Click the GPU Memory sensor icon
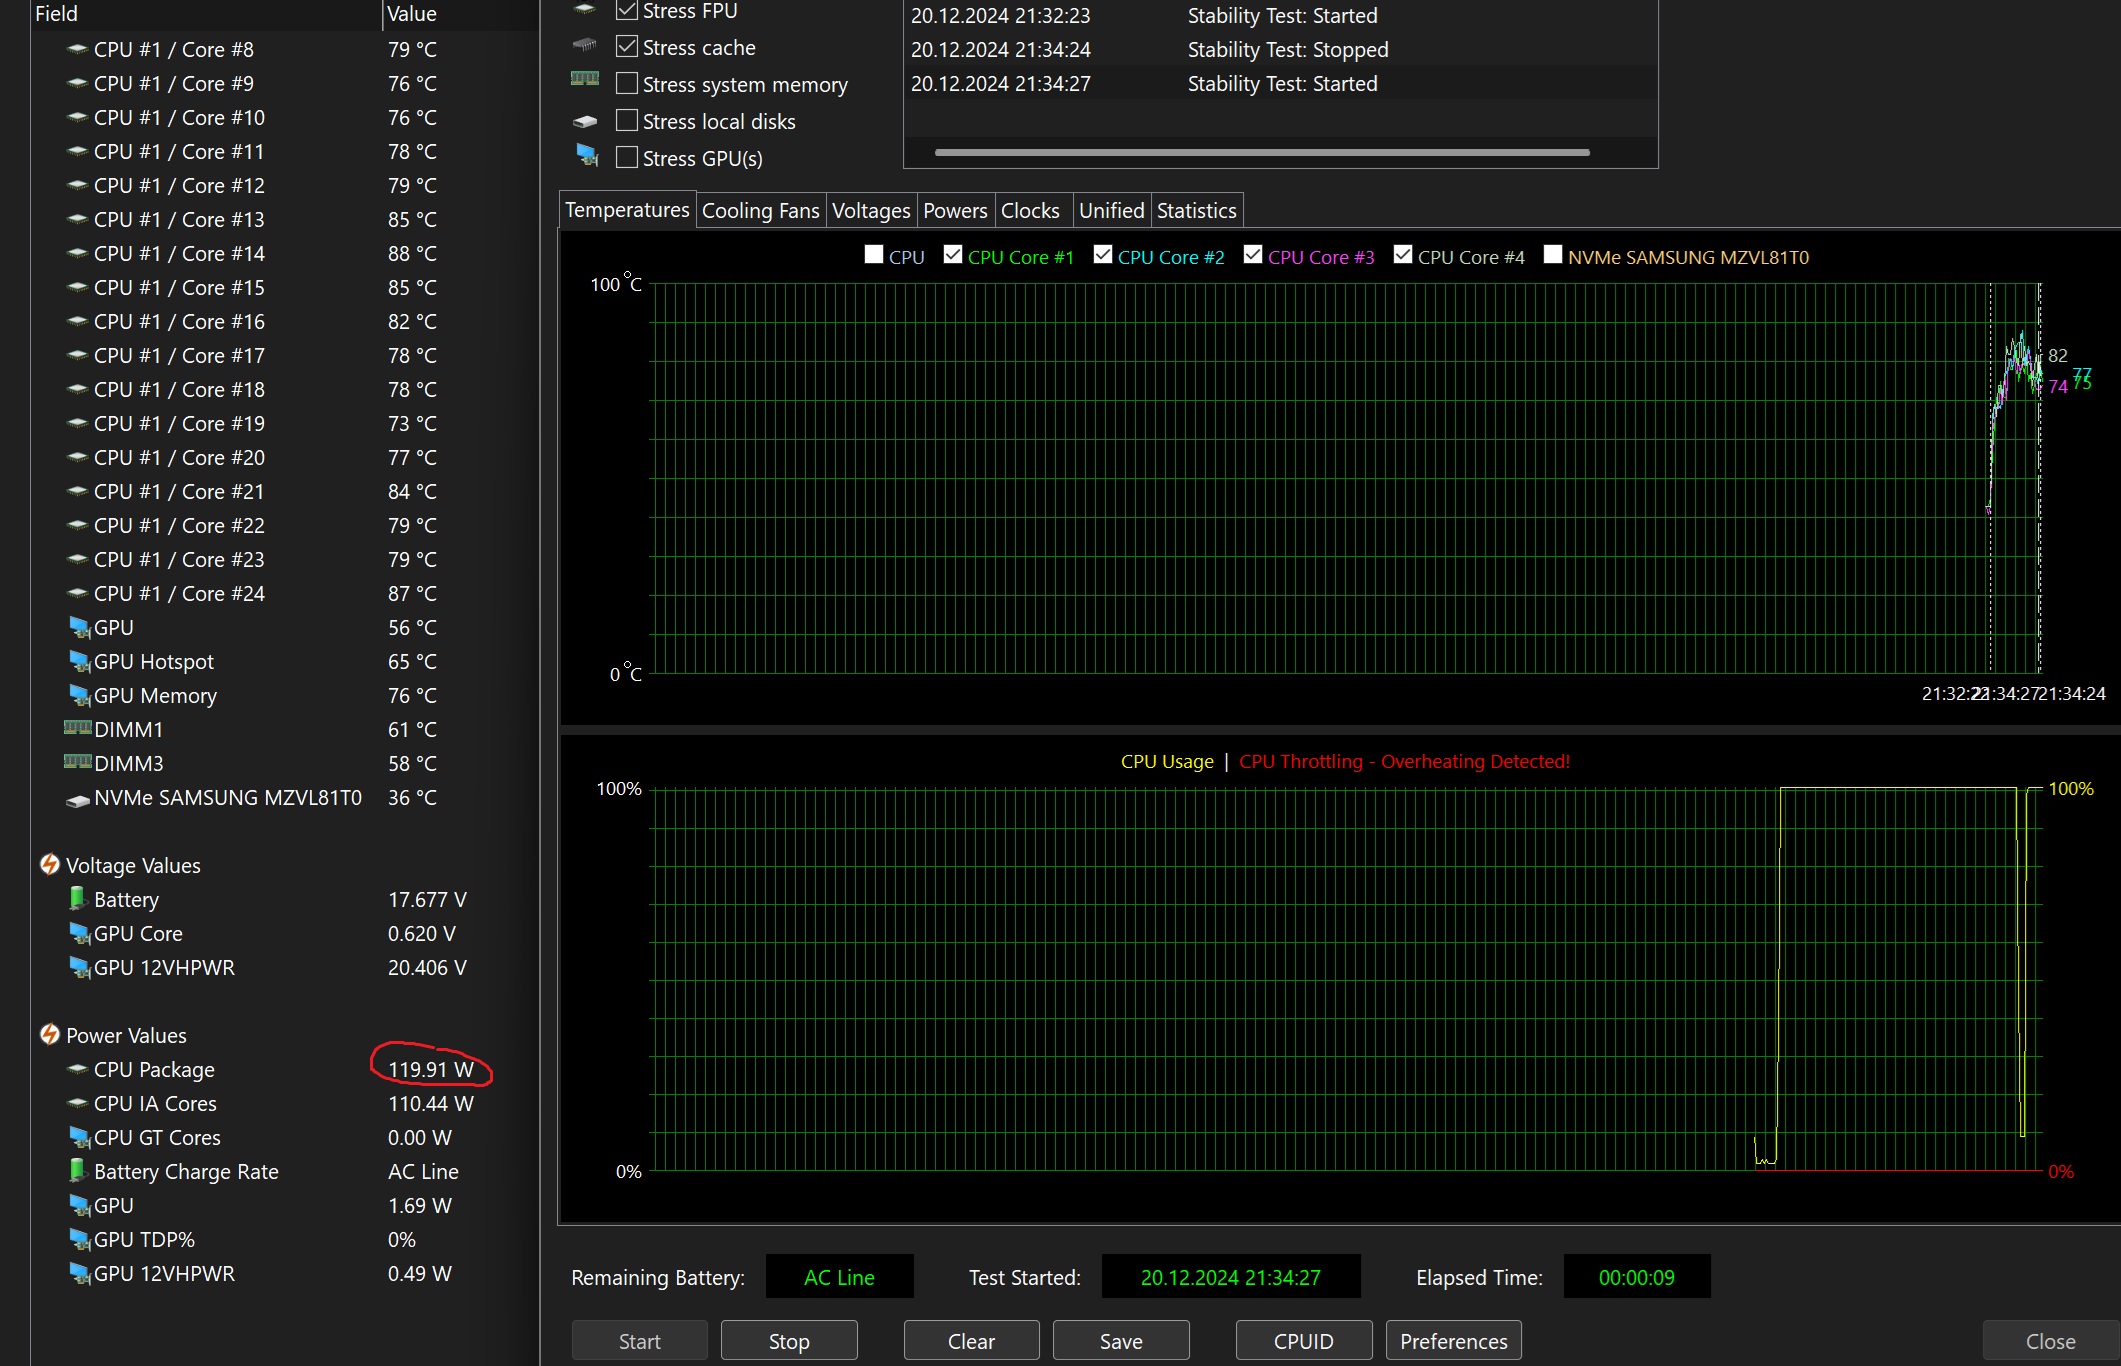The height and width of the screenshot is (1366, 2121). [79, 695]
